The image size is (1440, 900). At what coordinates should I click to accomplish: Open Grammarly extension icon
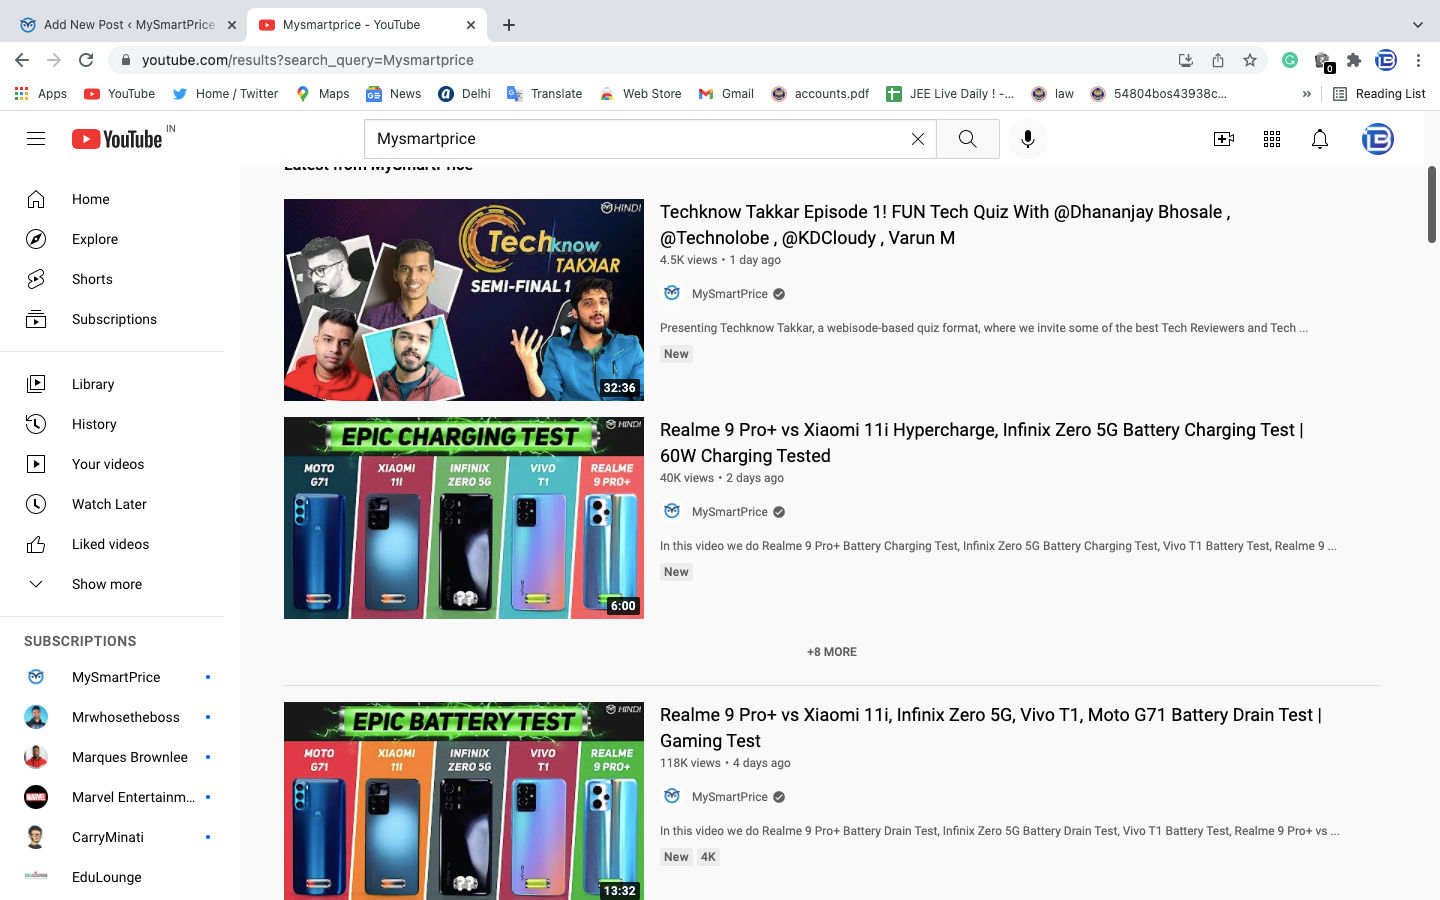[x=1290, y=60]
